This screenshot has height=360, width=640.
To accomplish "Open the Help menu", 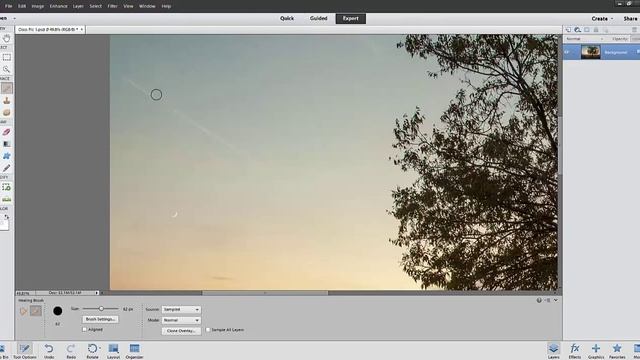I will pyautogui.click(x=166, y=6).
